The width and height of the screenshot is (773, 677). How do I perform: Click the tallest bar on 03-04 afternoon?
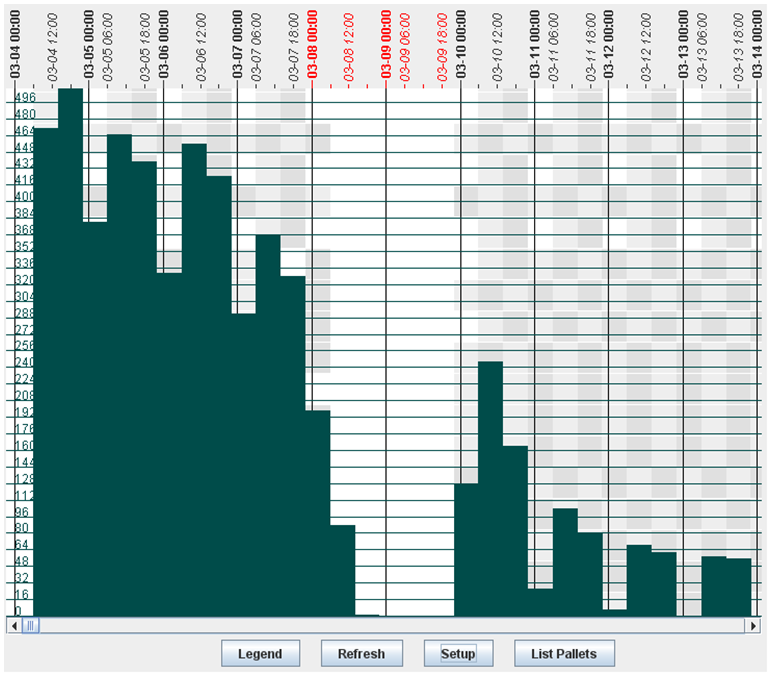(70, 352)
